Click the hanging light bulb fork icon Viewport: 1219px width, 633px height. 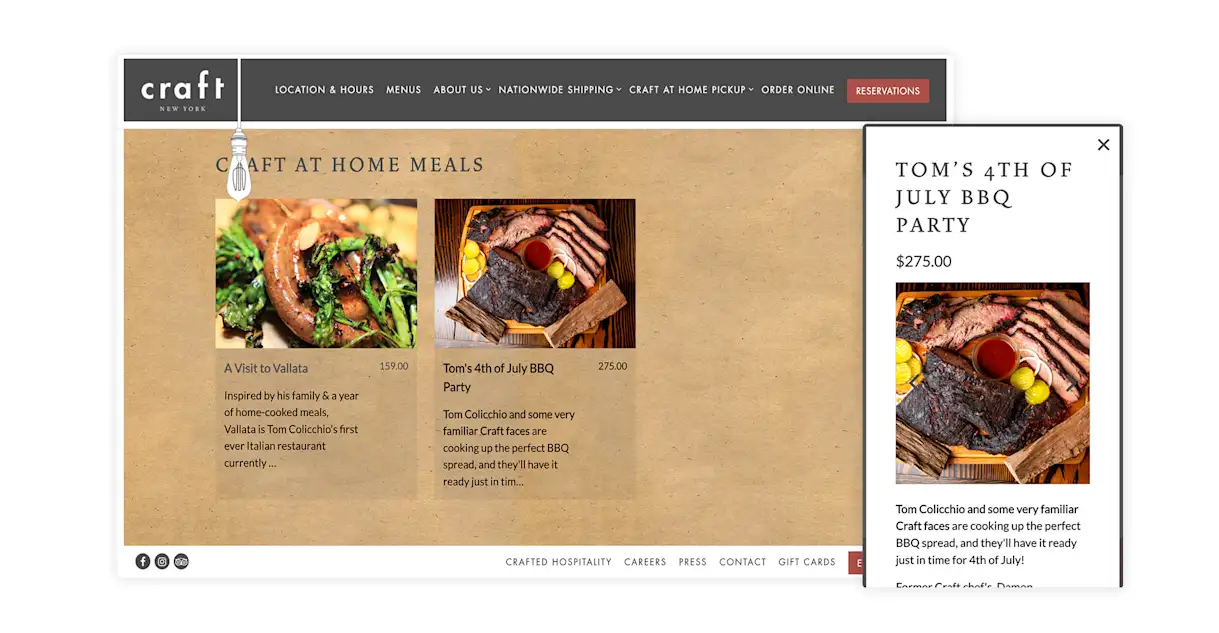tap(239, 165)
